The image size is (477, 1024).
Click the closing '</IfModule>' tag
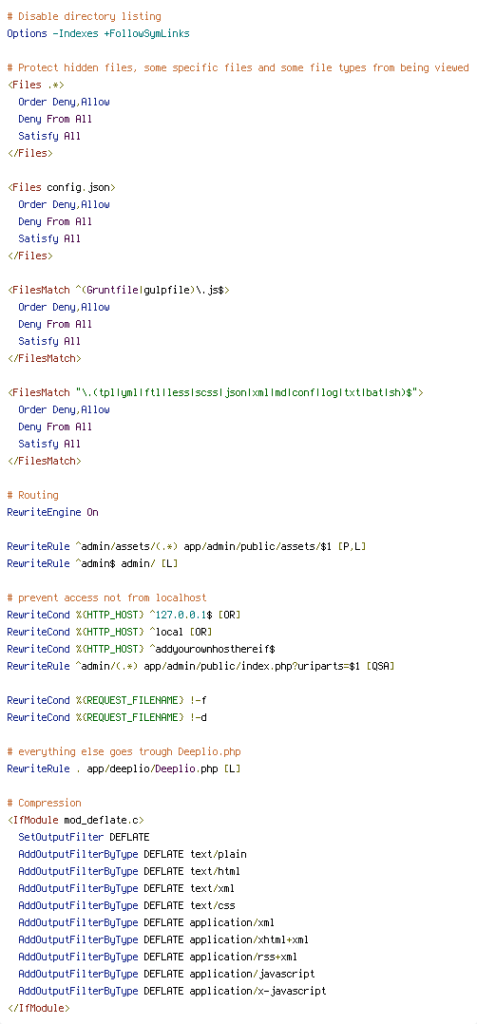coord(39,1008)
